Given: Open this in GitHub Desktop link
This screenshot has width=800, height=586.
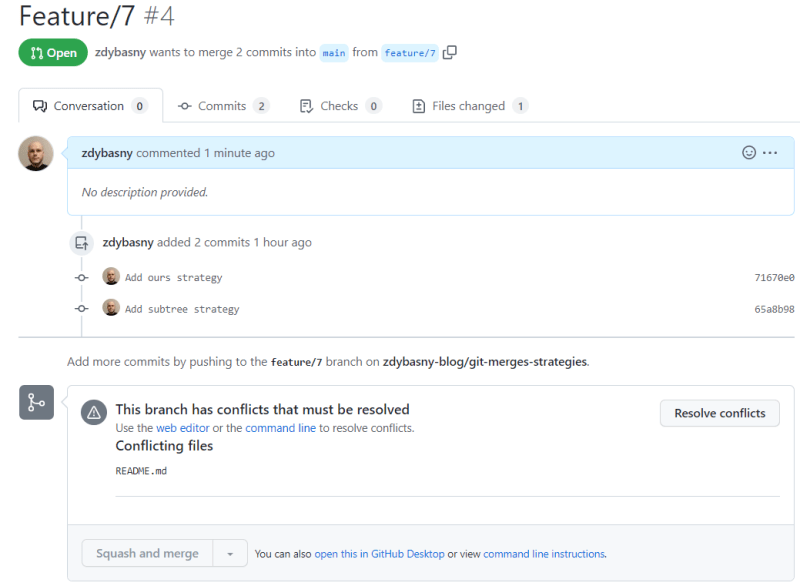Looking at the screenshot, I should (x=379, y=554).
